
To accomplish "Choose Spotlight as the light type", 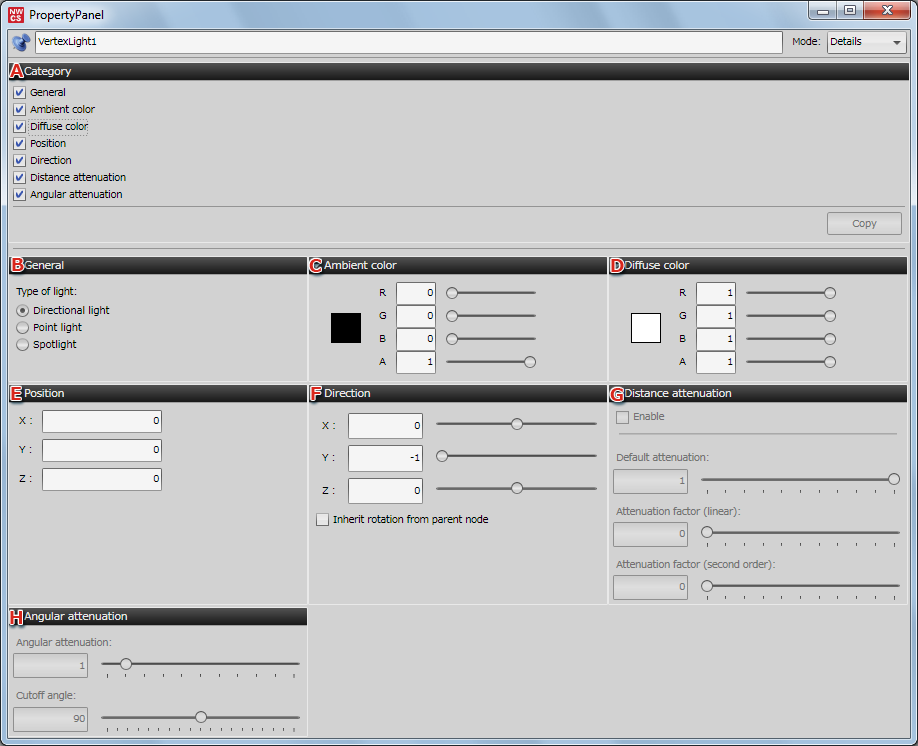I will point(23,344).
